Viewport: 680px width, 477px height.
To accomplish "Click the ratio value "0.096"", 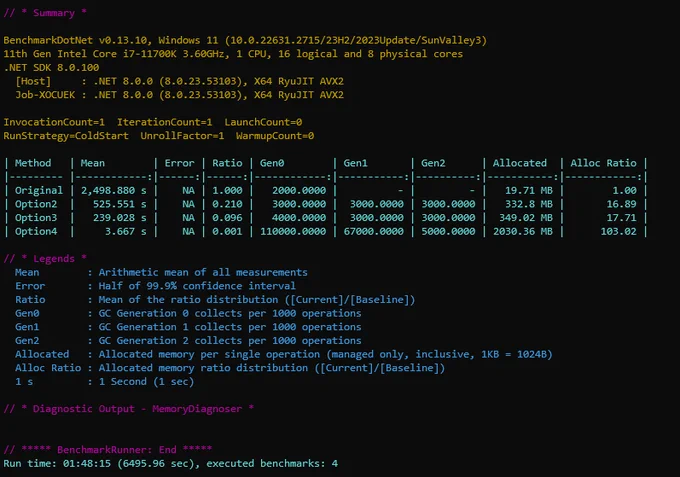I will 227,218.
